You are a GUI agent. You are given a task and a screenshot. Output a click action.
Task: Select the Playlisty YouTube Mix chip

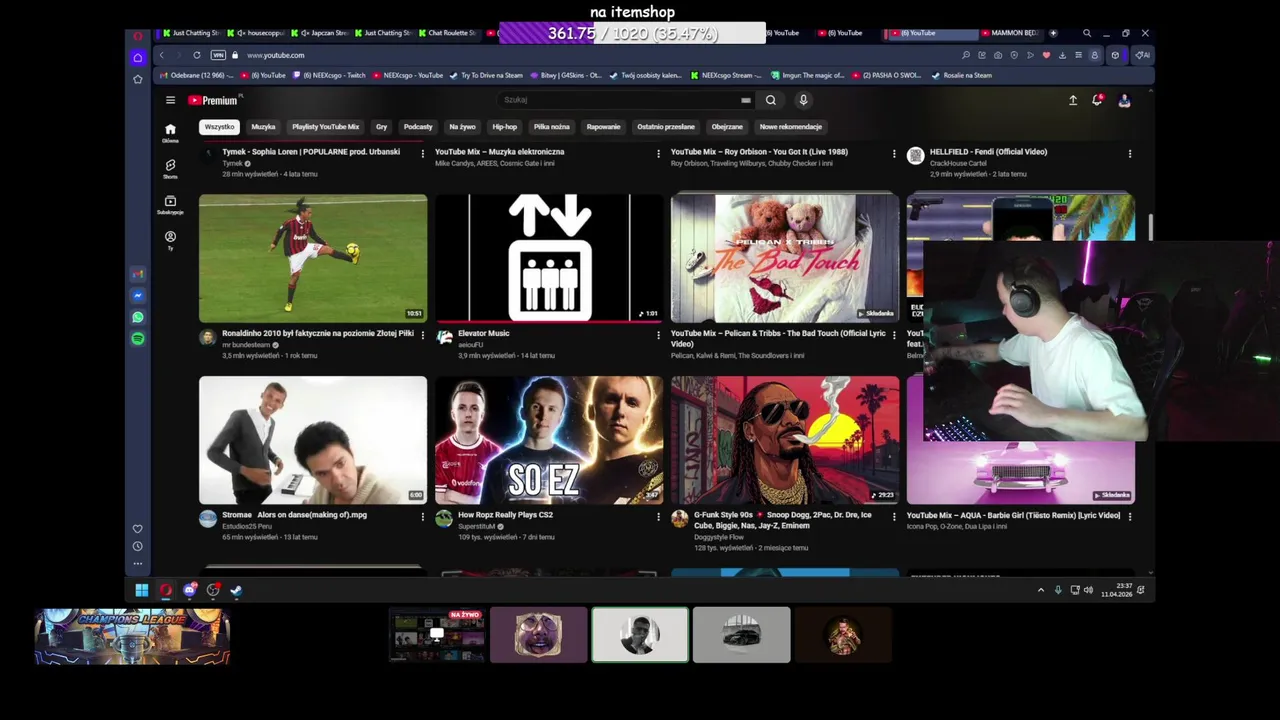[x=325, y=127]
